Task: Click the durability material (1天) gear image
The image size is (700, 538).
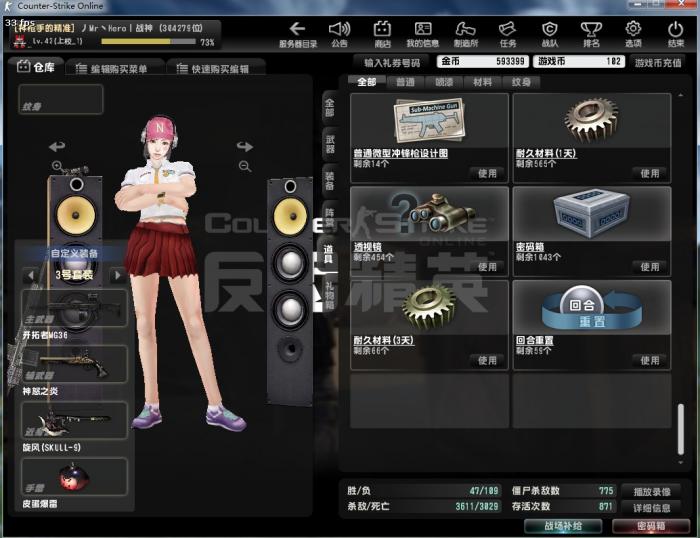Action: (x=592, y=120)
